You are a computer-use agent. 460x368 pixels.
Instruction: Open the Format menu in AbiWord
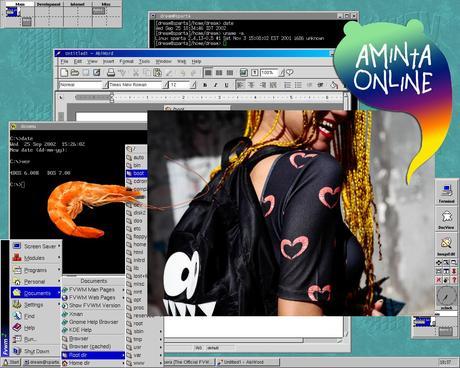point(126,61)
